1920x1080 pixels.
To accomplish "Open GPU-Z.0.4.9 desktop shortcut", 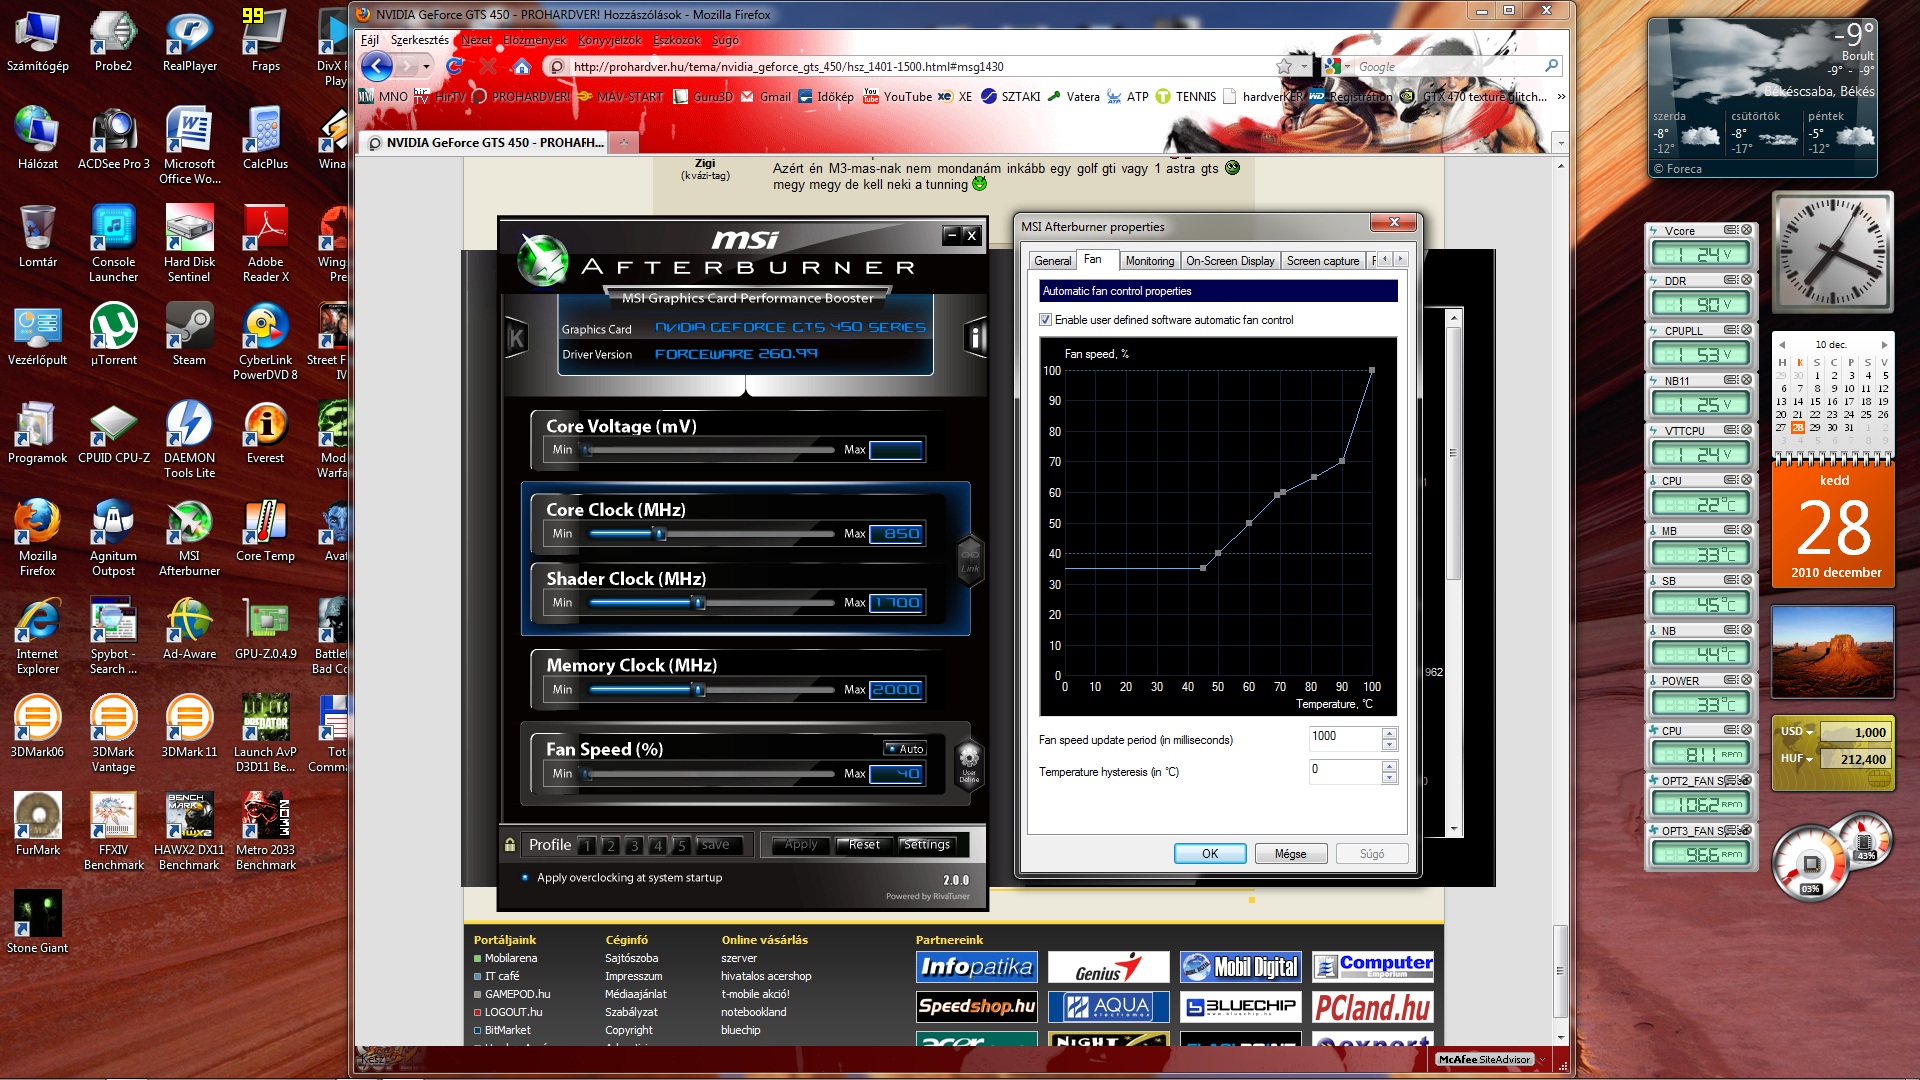I will point(265,629).
